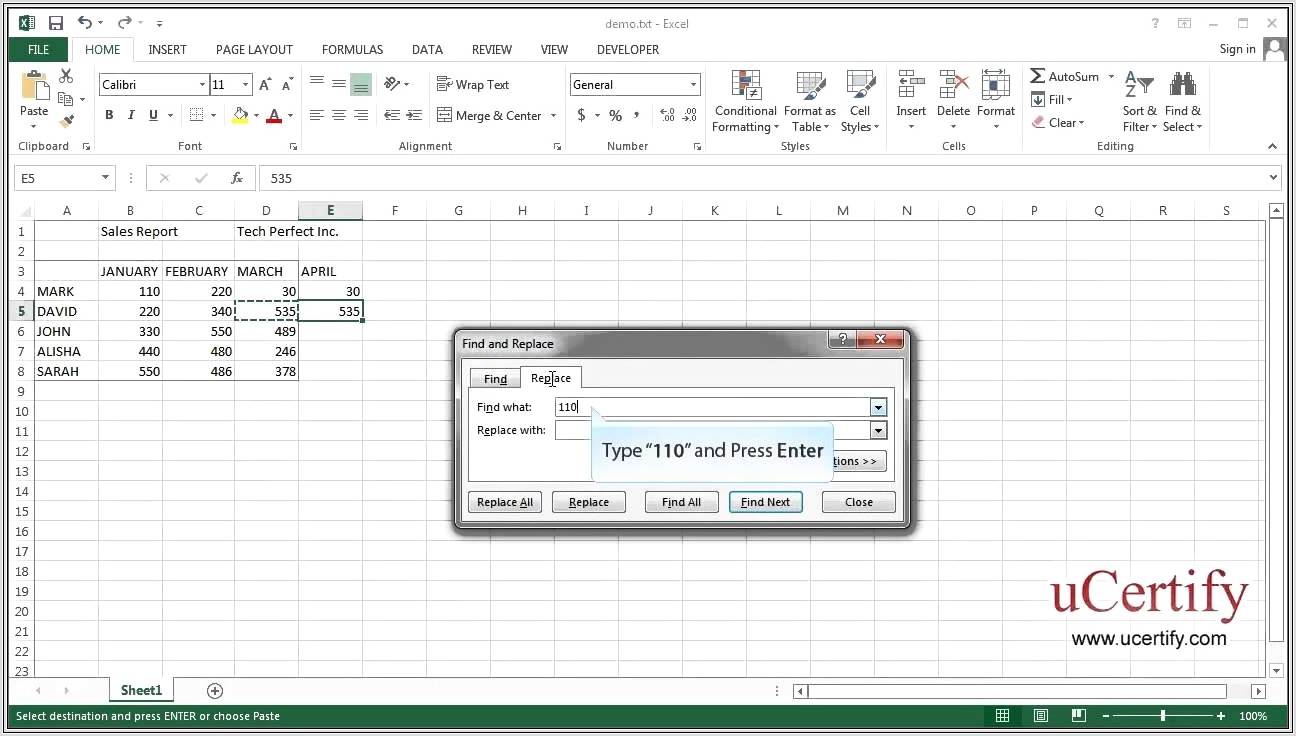Click the Accounting dollar format icon

coord(581,115)
